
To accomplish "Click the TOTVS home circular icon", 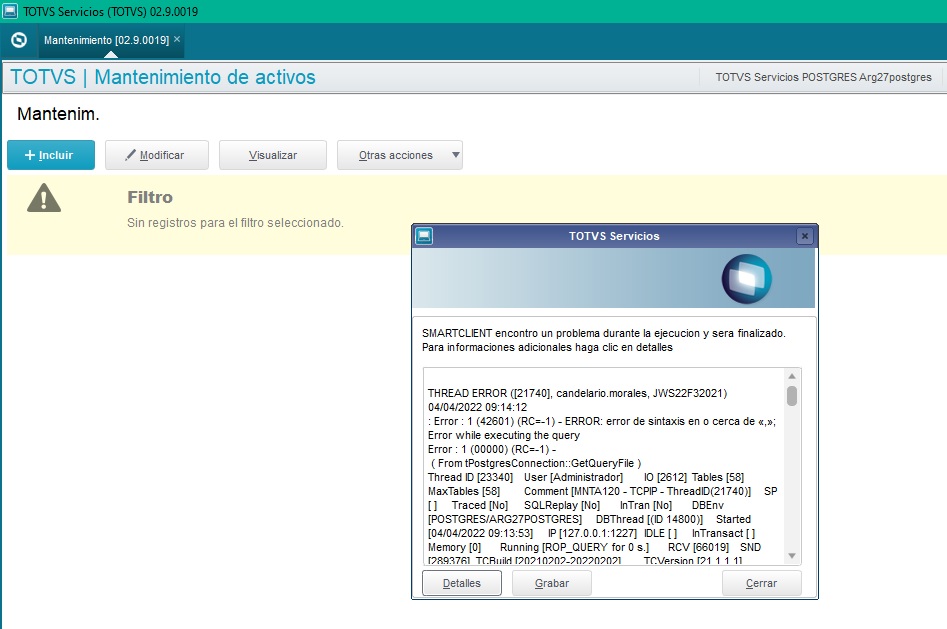I will (x=19, y=40).
